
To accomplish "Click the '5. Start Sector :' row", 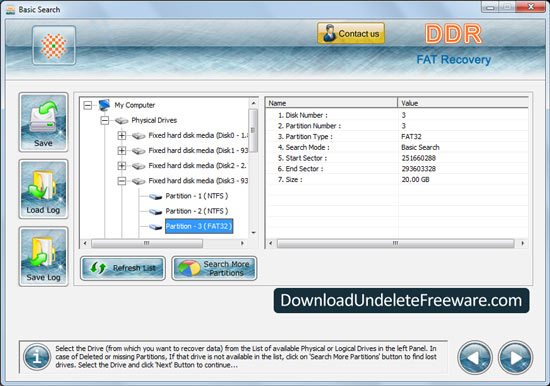I will 397,158.
